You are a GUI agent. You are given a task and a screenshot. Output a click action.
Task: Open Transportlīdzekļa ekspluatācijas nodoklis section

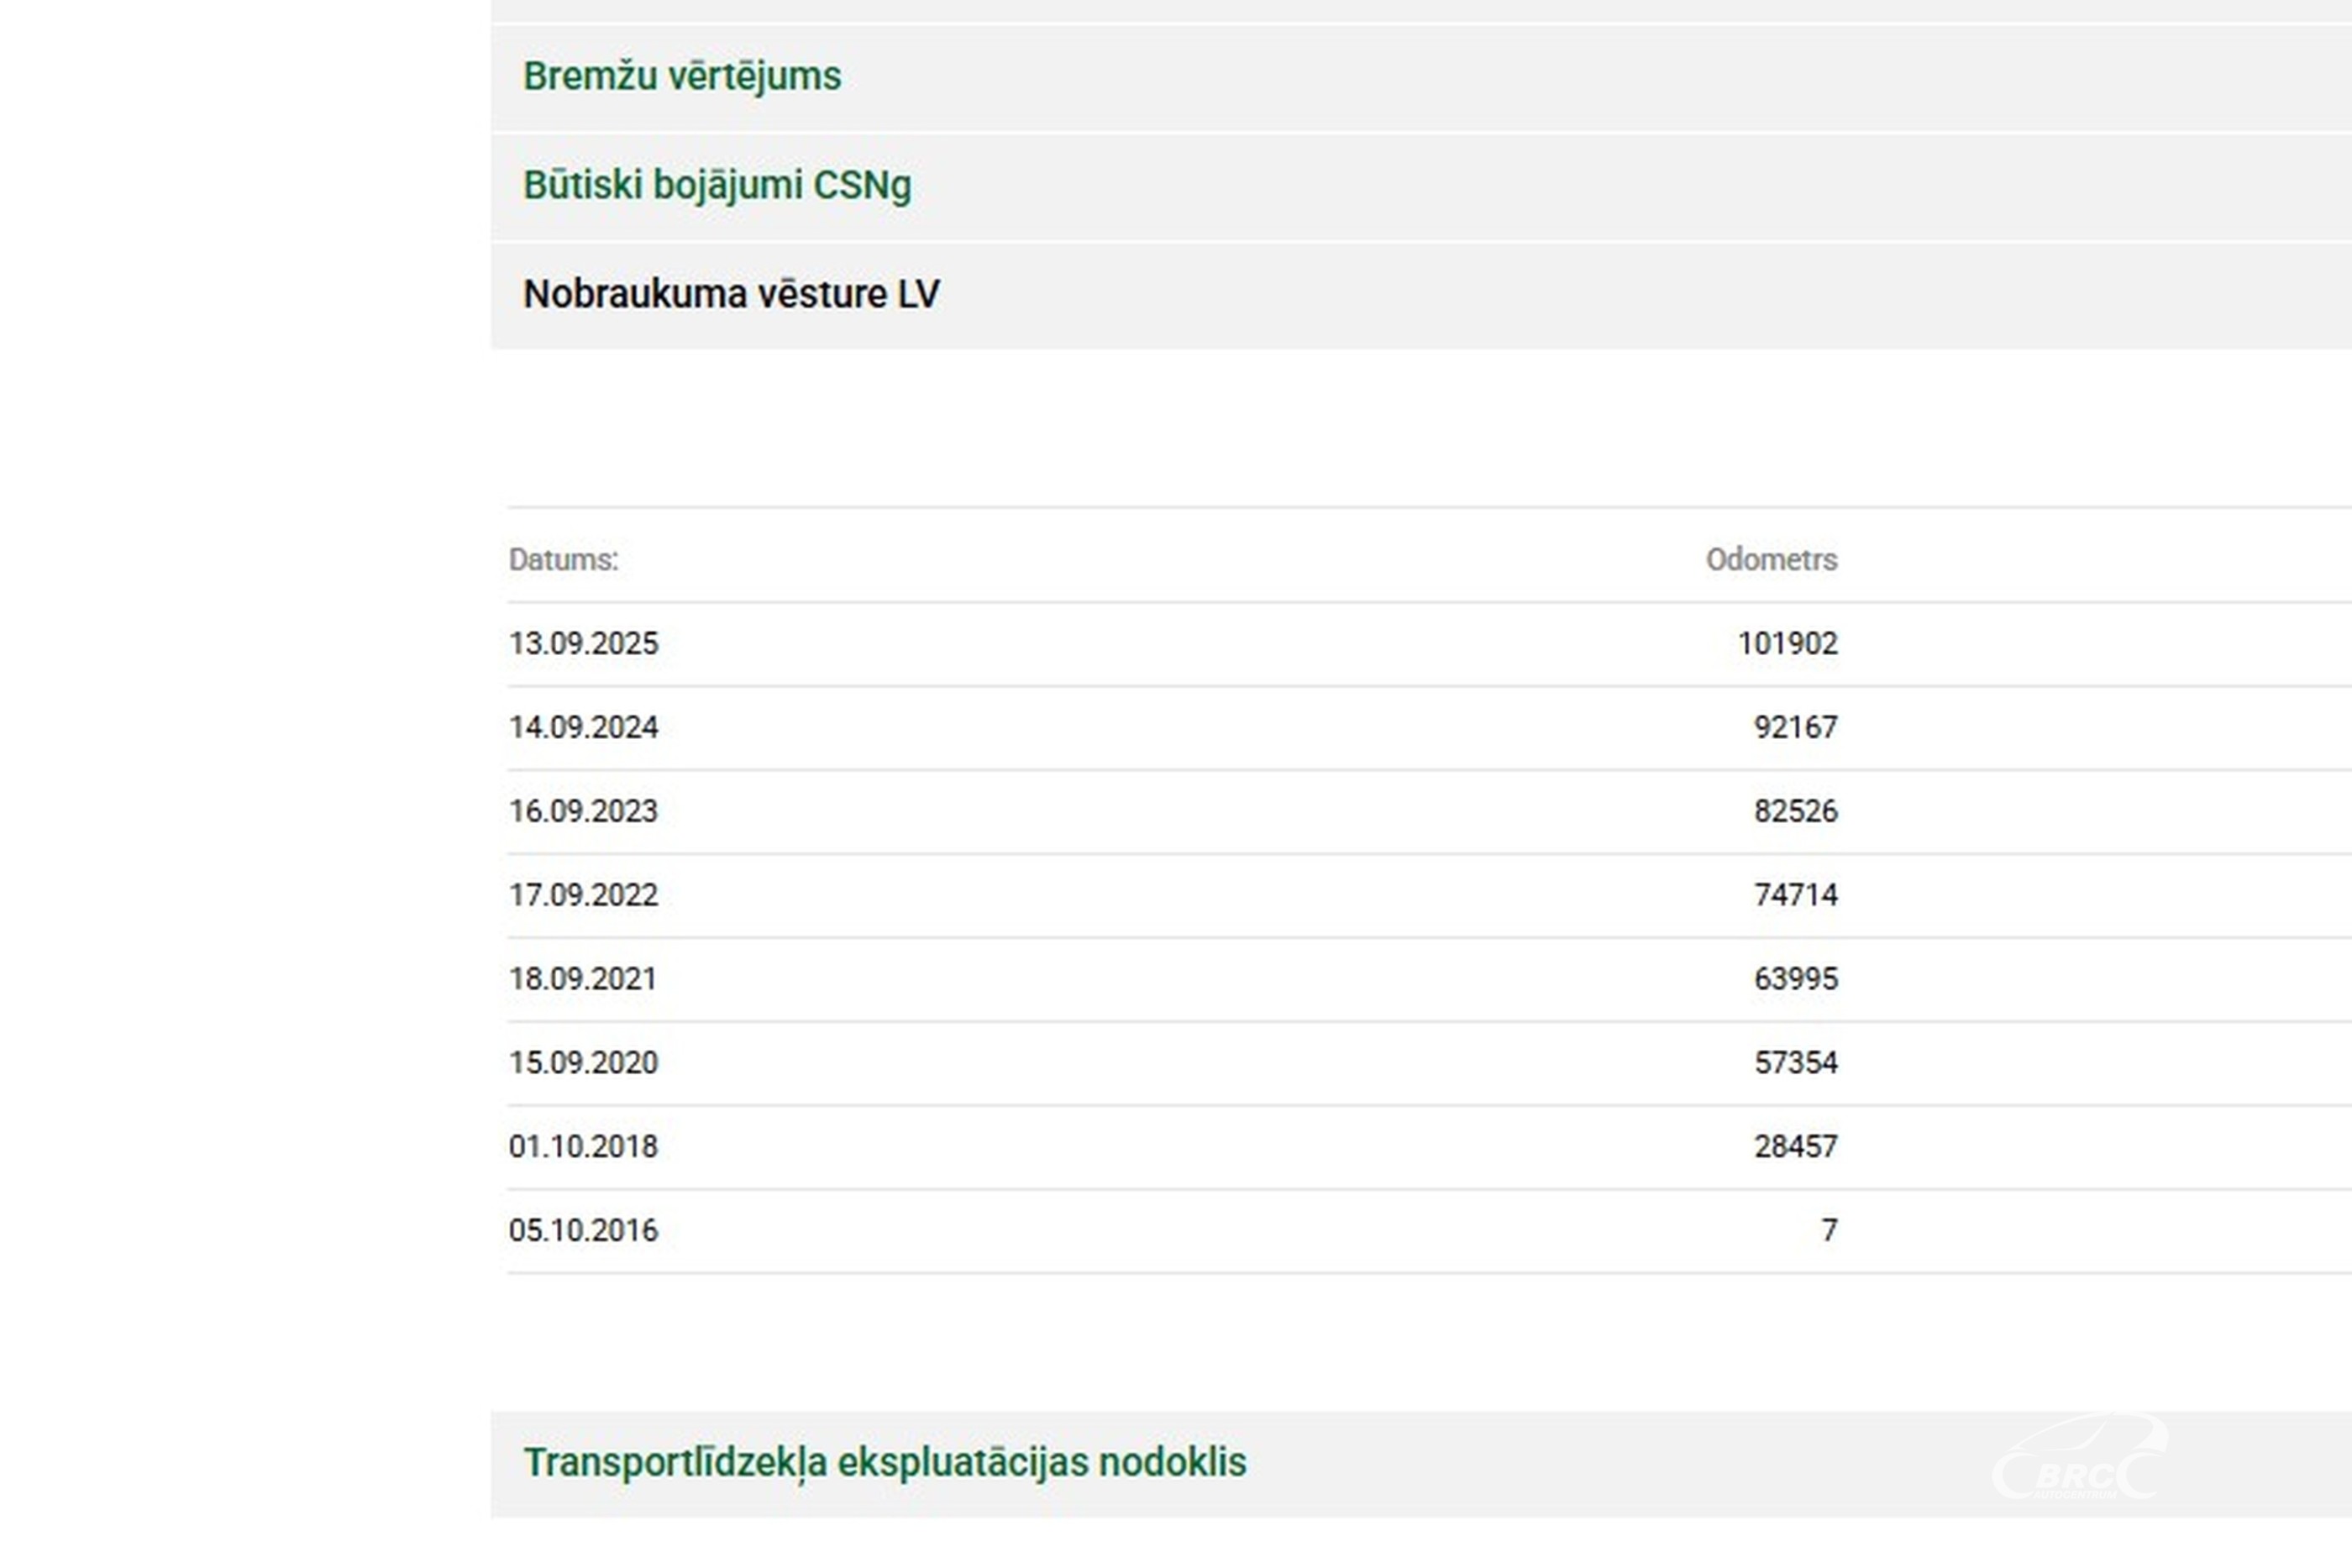[x=885, y=1463]
